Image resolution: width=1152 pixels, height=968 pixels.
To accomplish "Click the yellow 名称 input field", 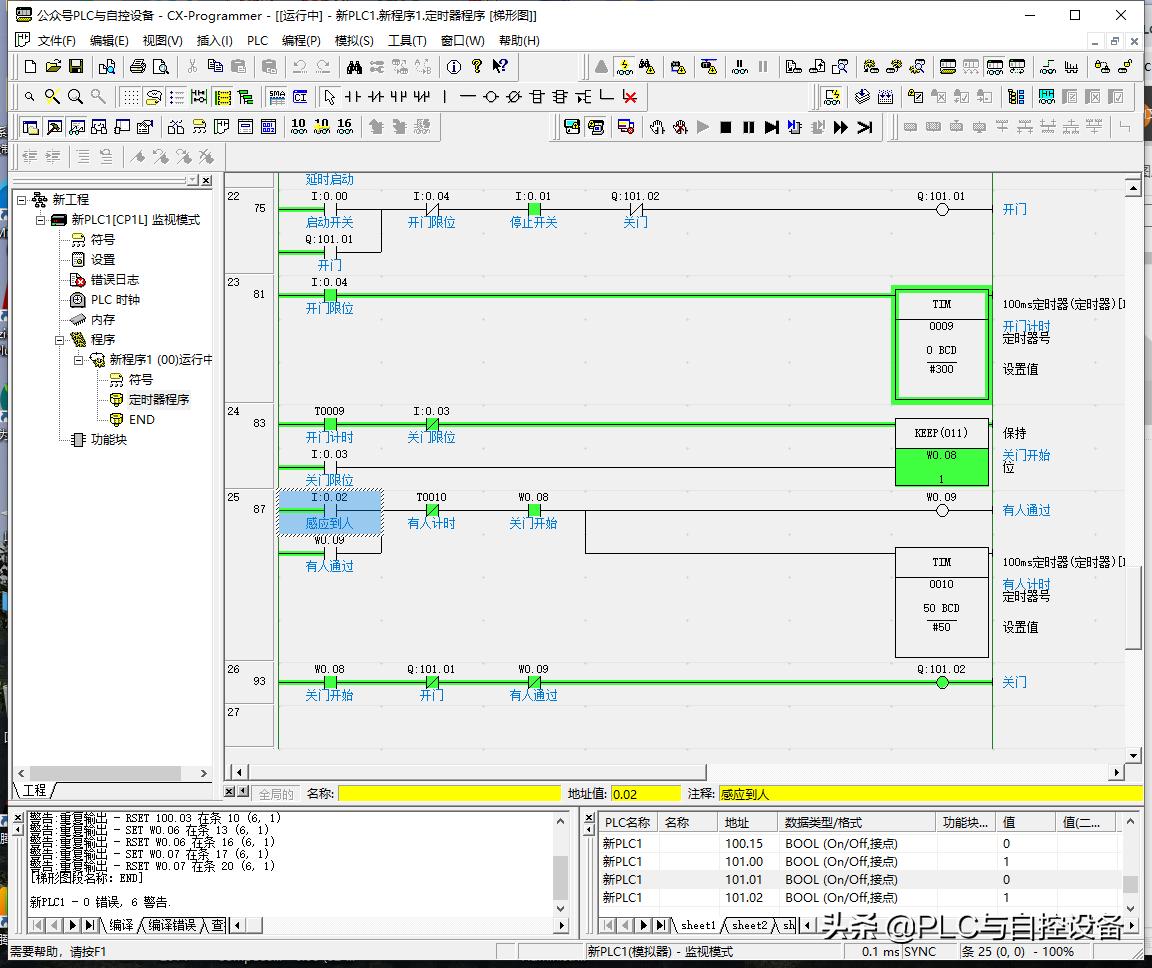I will coord(449,794).
